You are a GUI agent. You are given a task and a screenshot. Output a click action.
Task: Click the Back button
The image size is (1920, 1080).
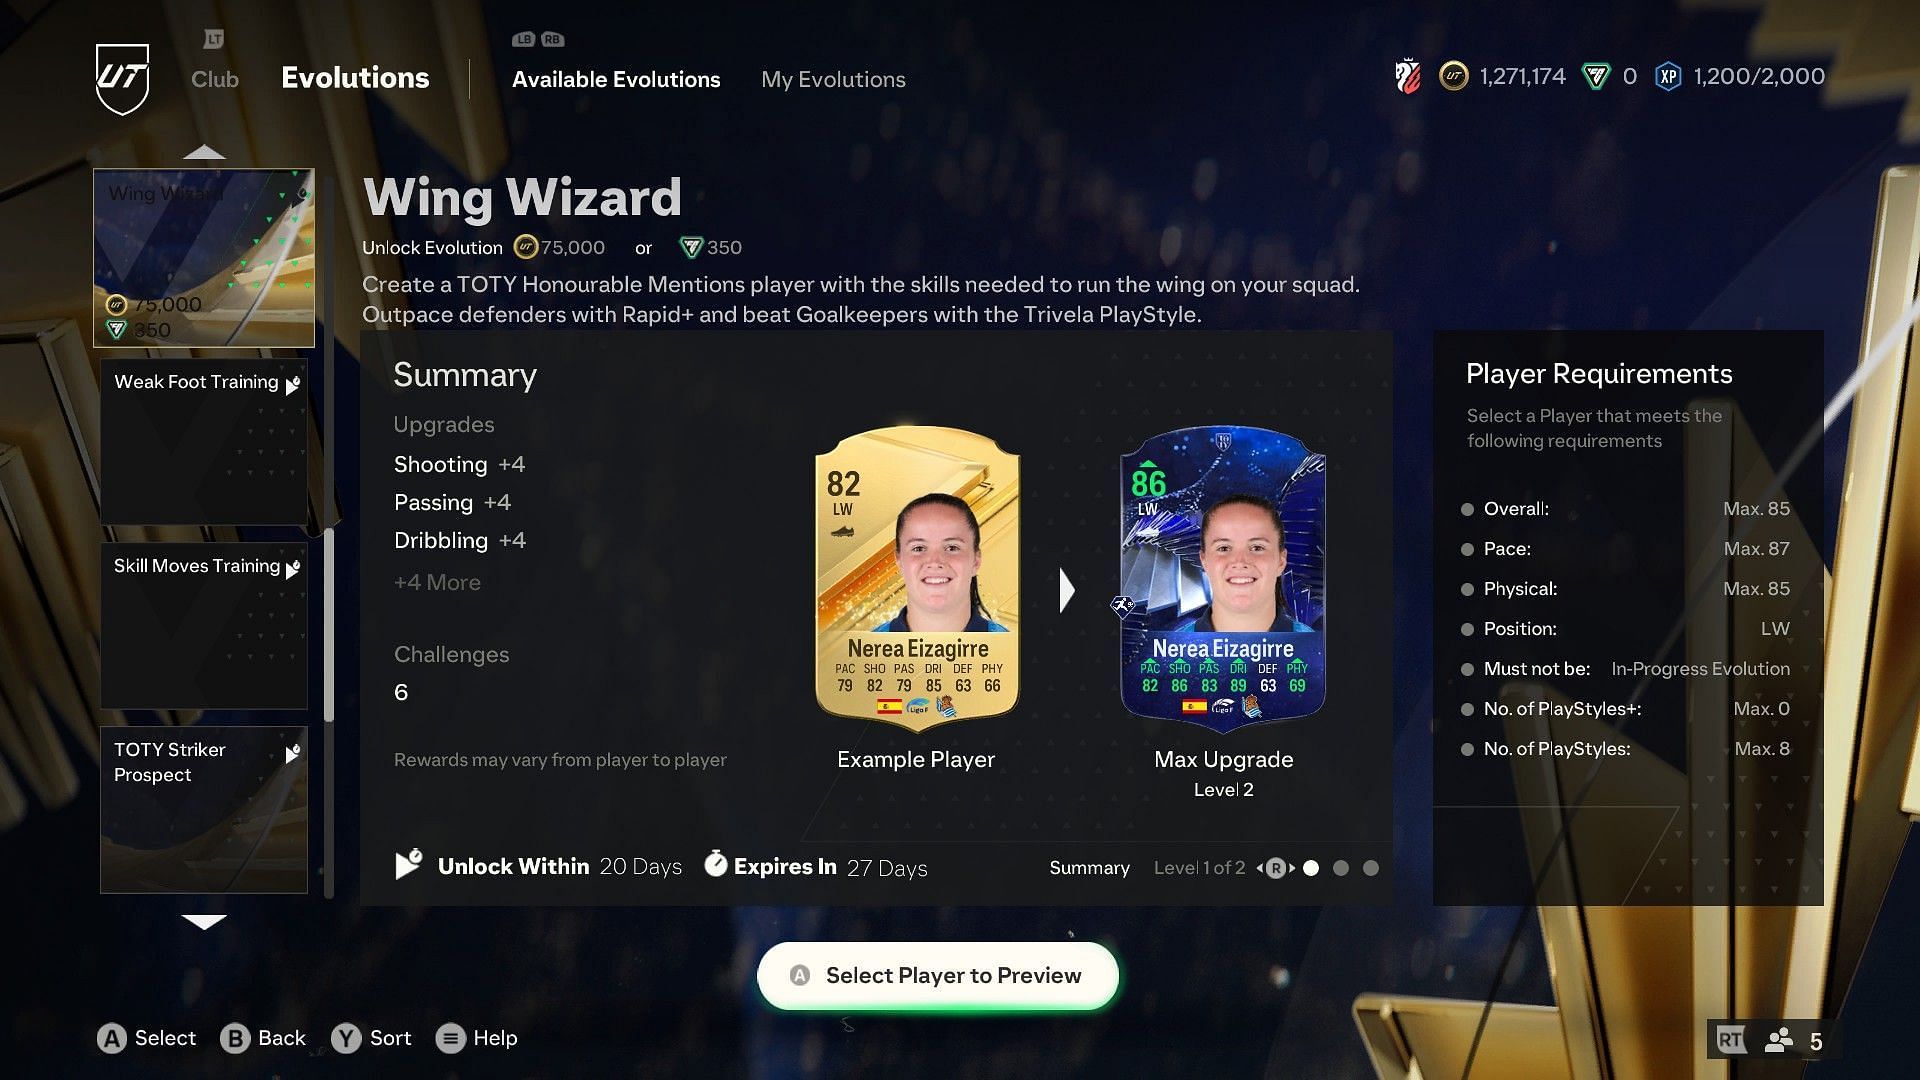click(262, 1038)
